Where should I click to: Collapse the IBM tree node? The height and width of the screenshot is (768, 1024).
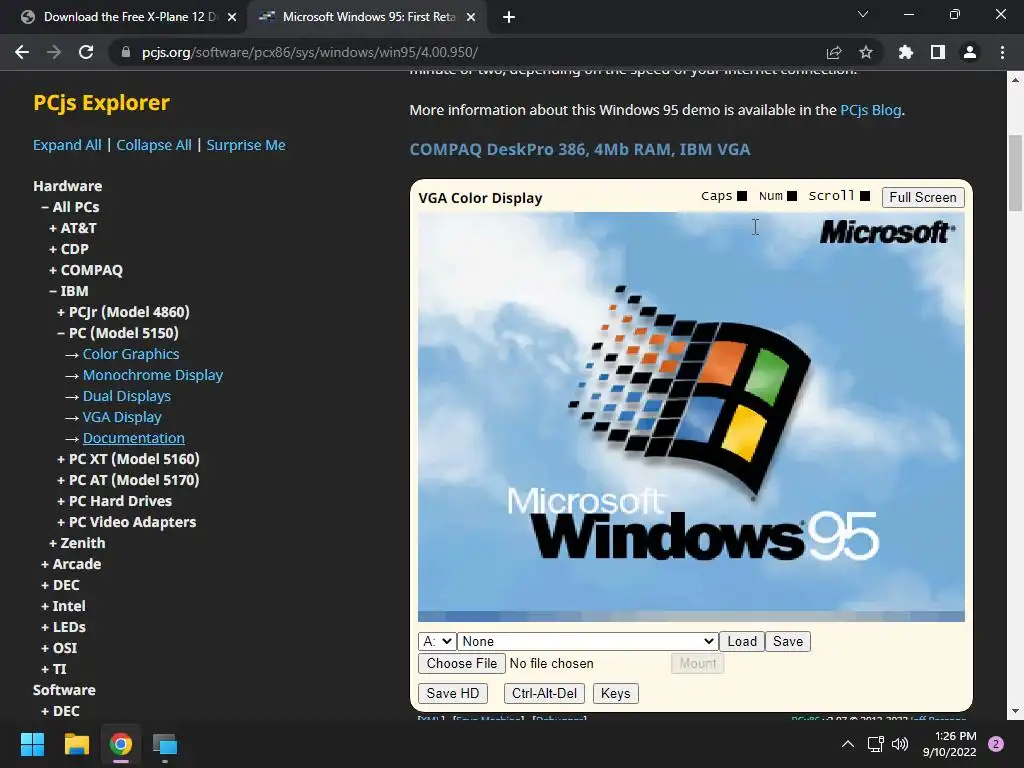click(x=69, y=291)
